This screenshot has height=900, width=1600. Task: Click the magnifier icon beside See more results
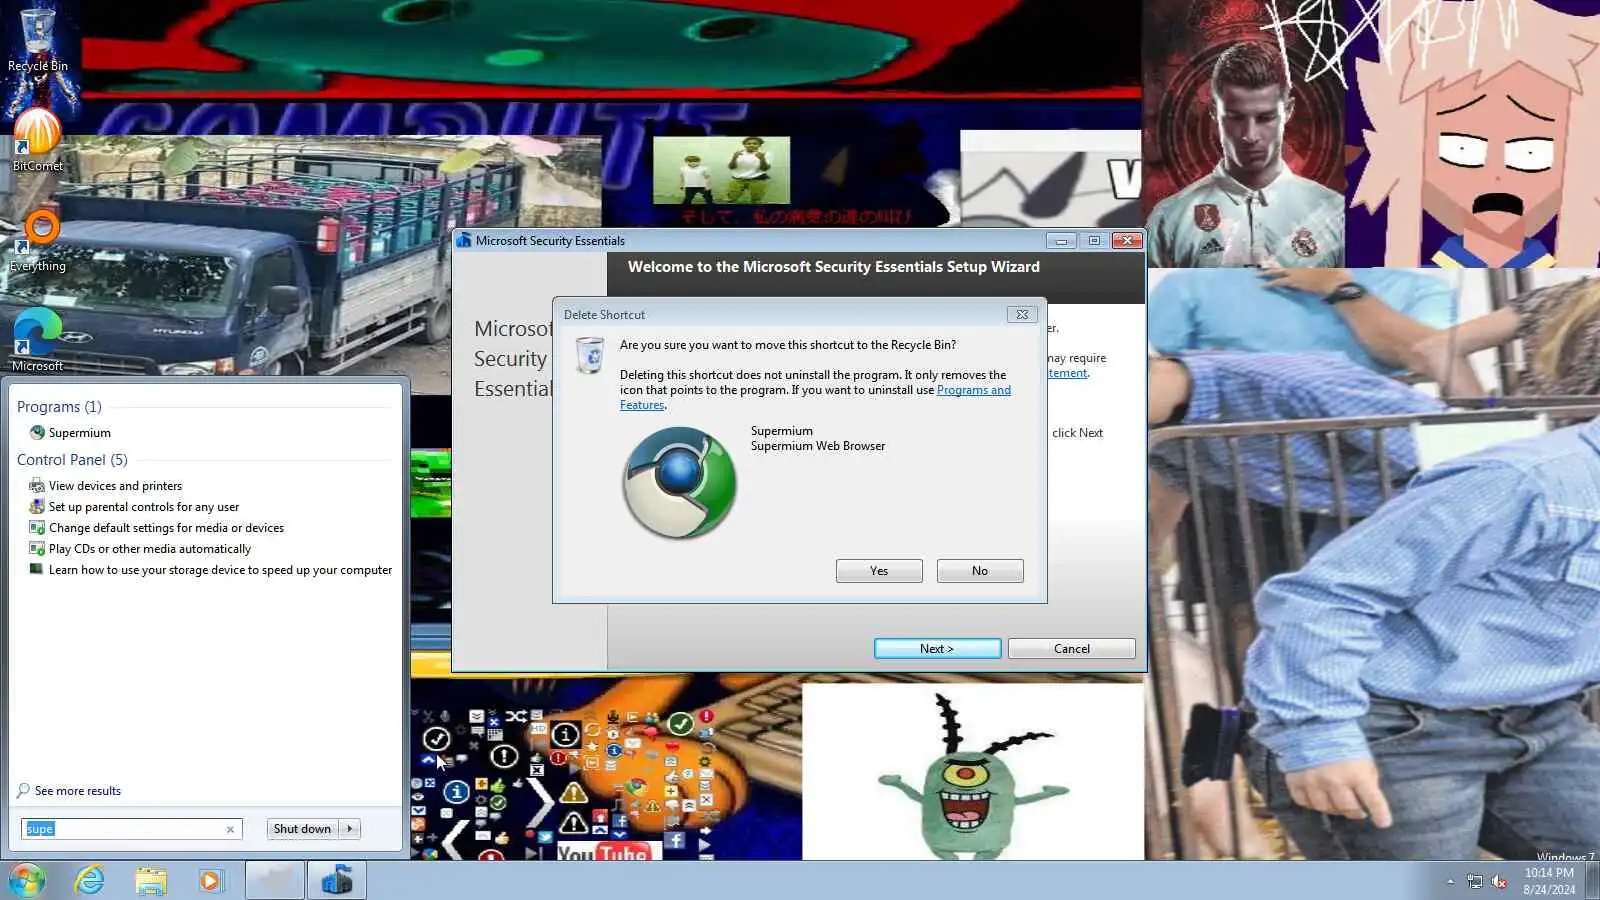pos(23,791)
